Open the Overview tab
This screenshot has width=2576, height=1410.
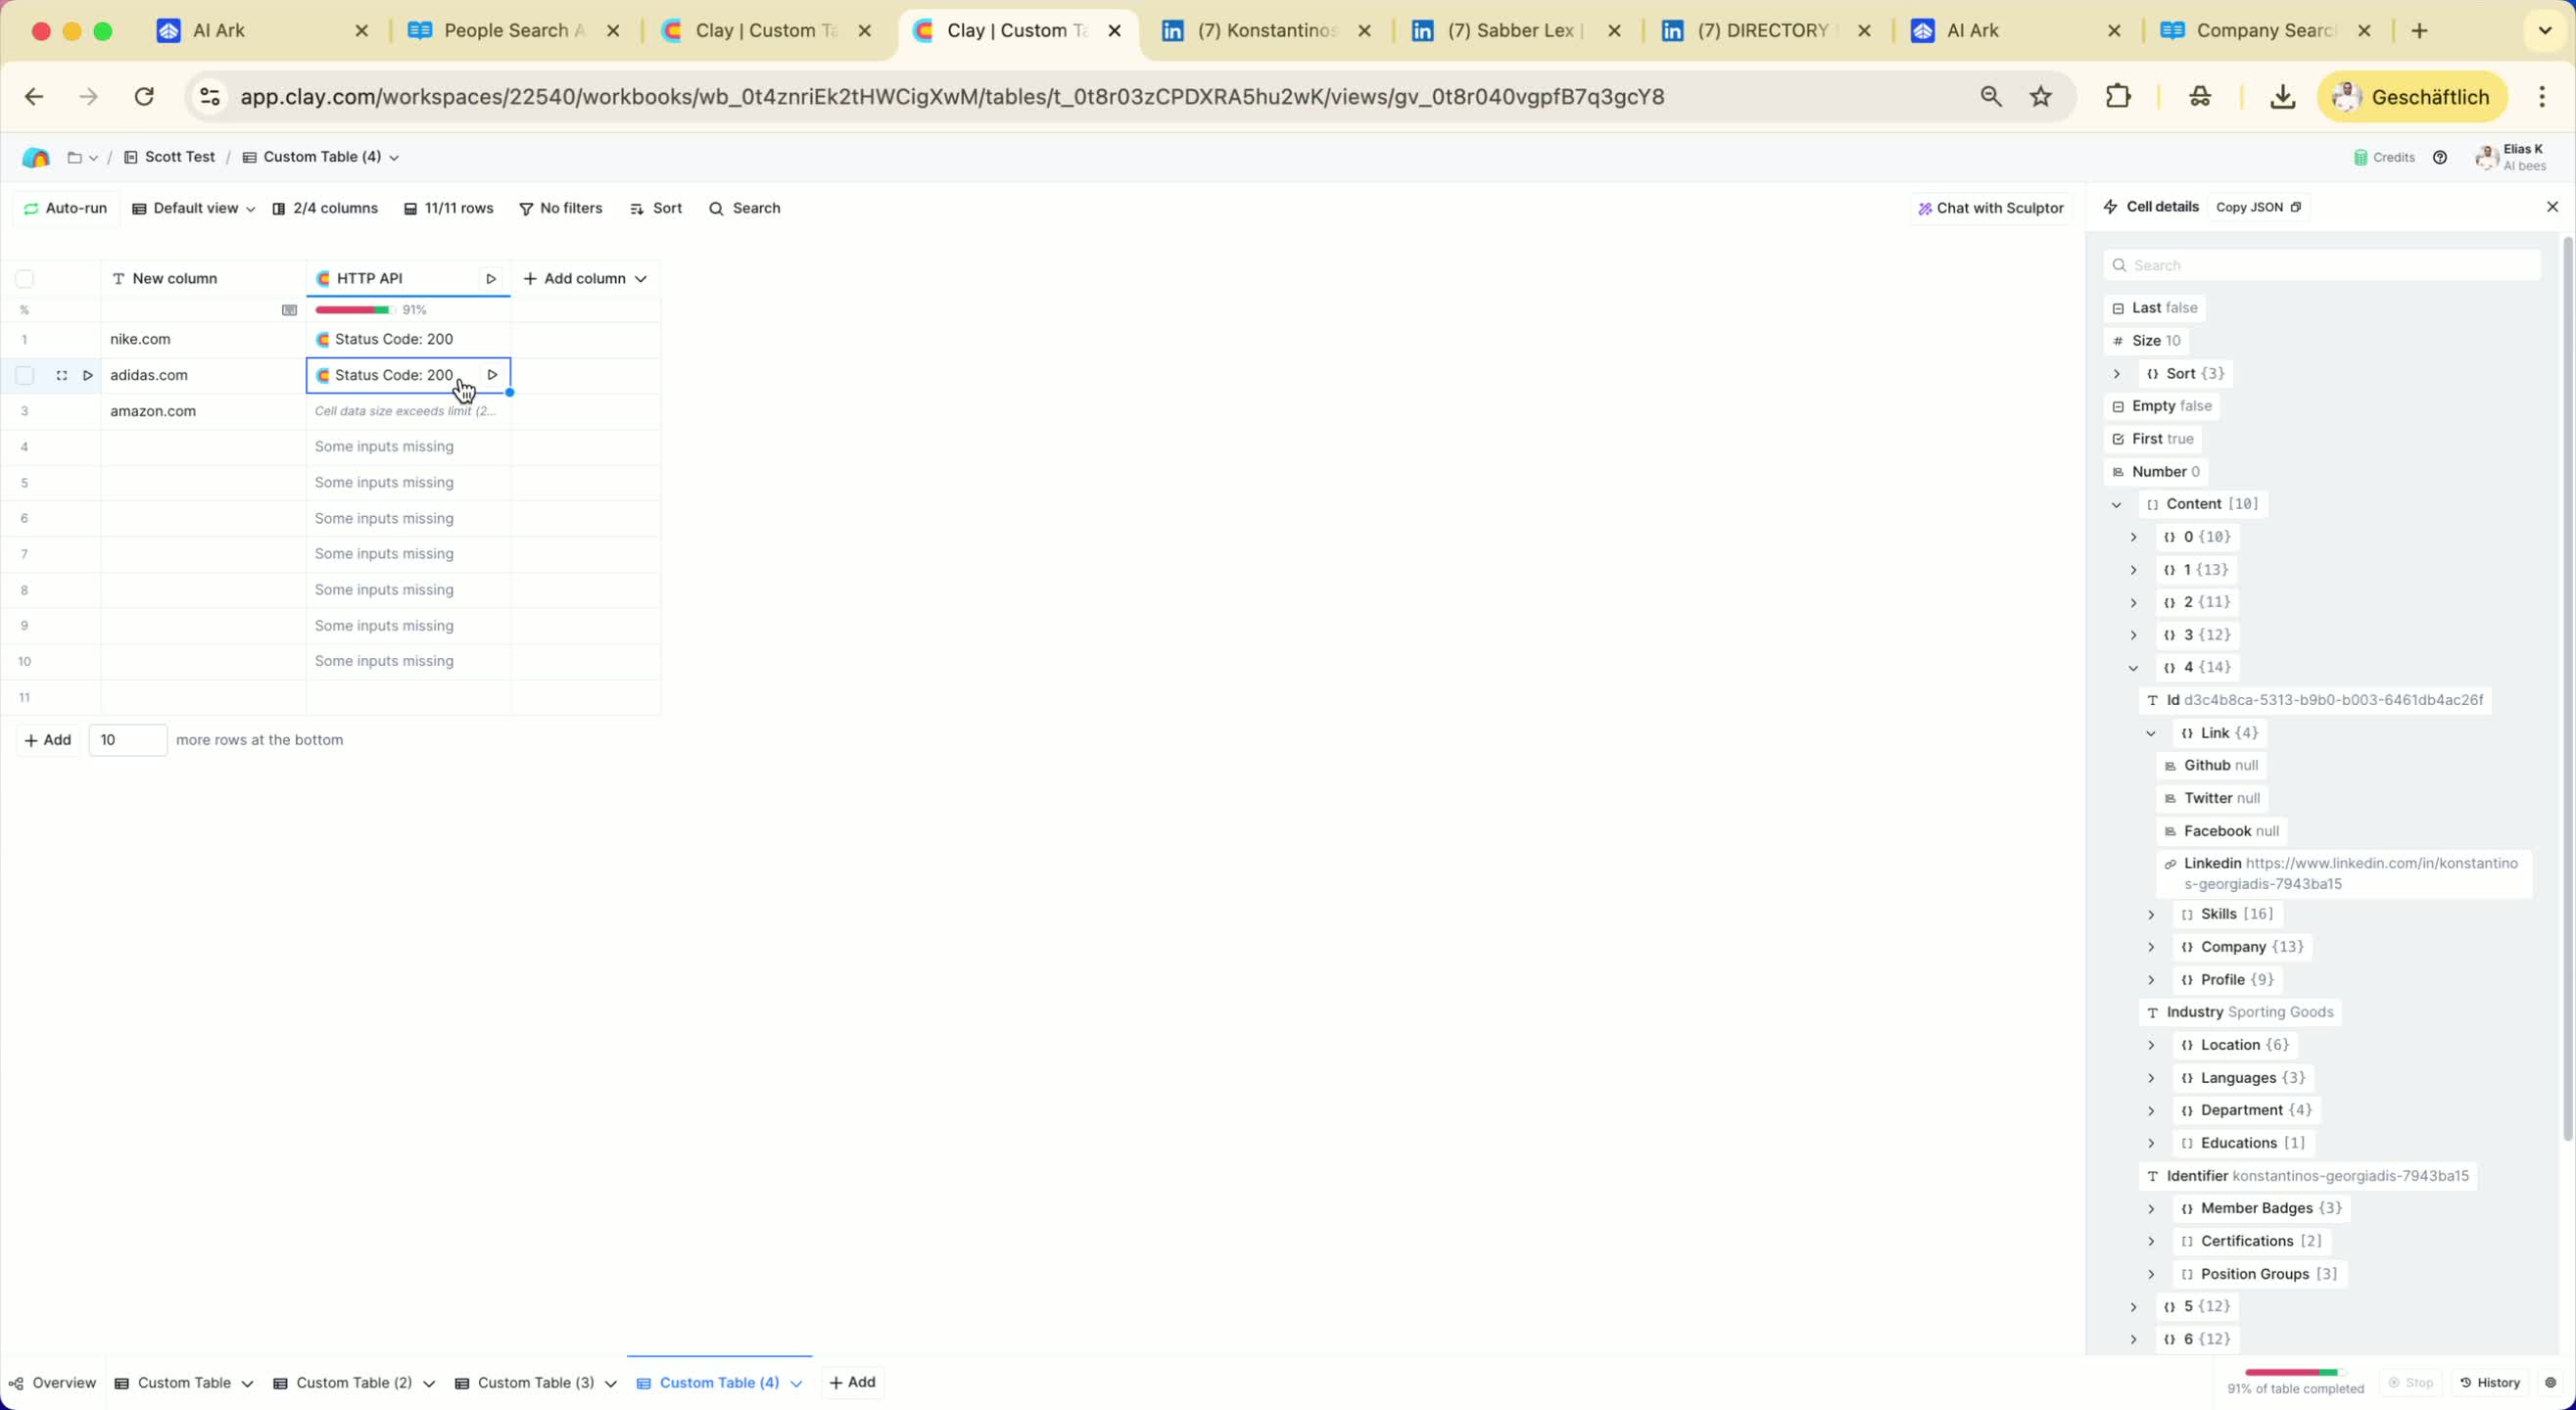(x=53, y=1382)
